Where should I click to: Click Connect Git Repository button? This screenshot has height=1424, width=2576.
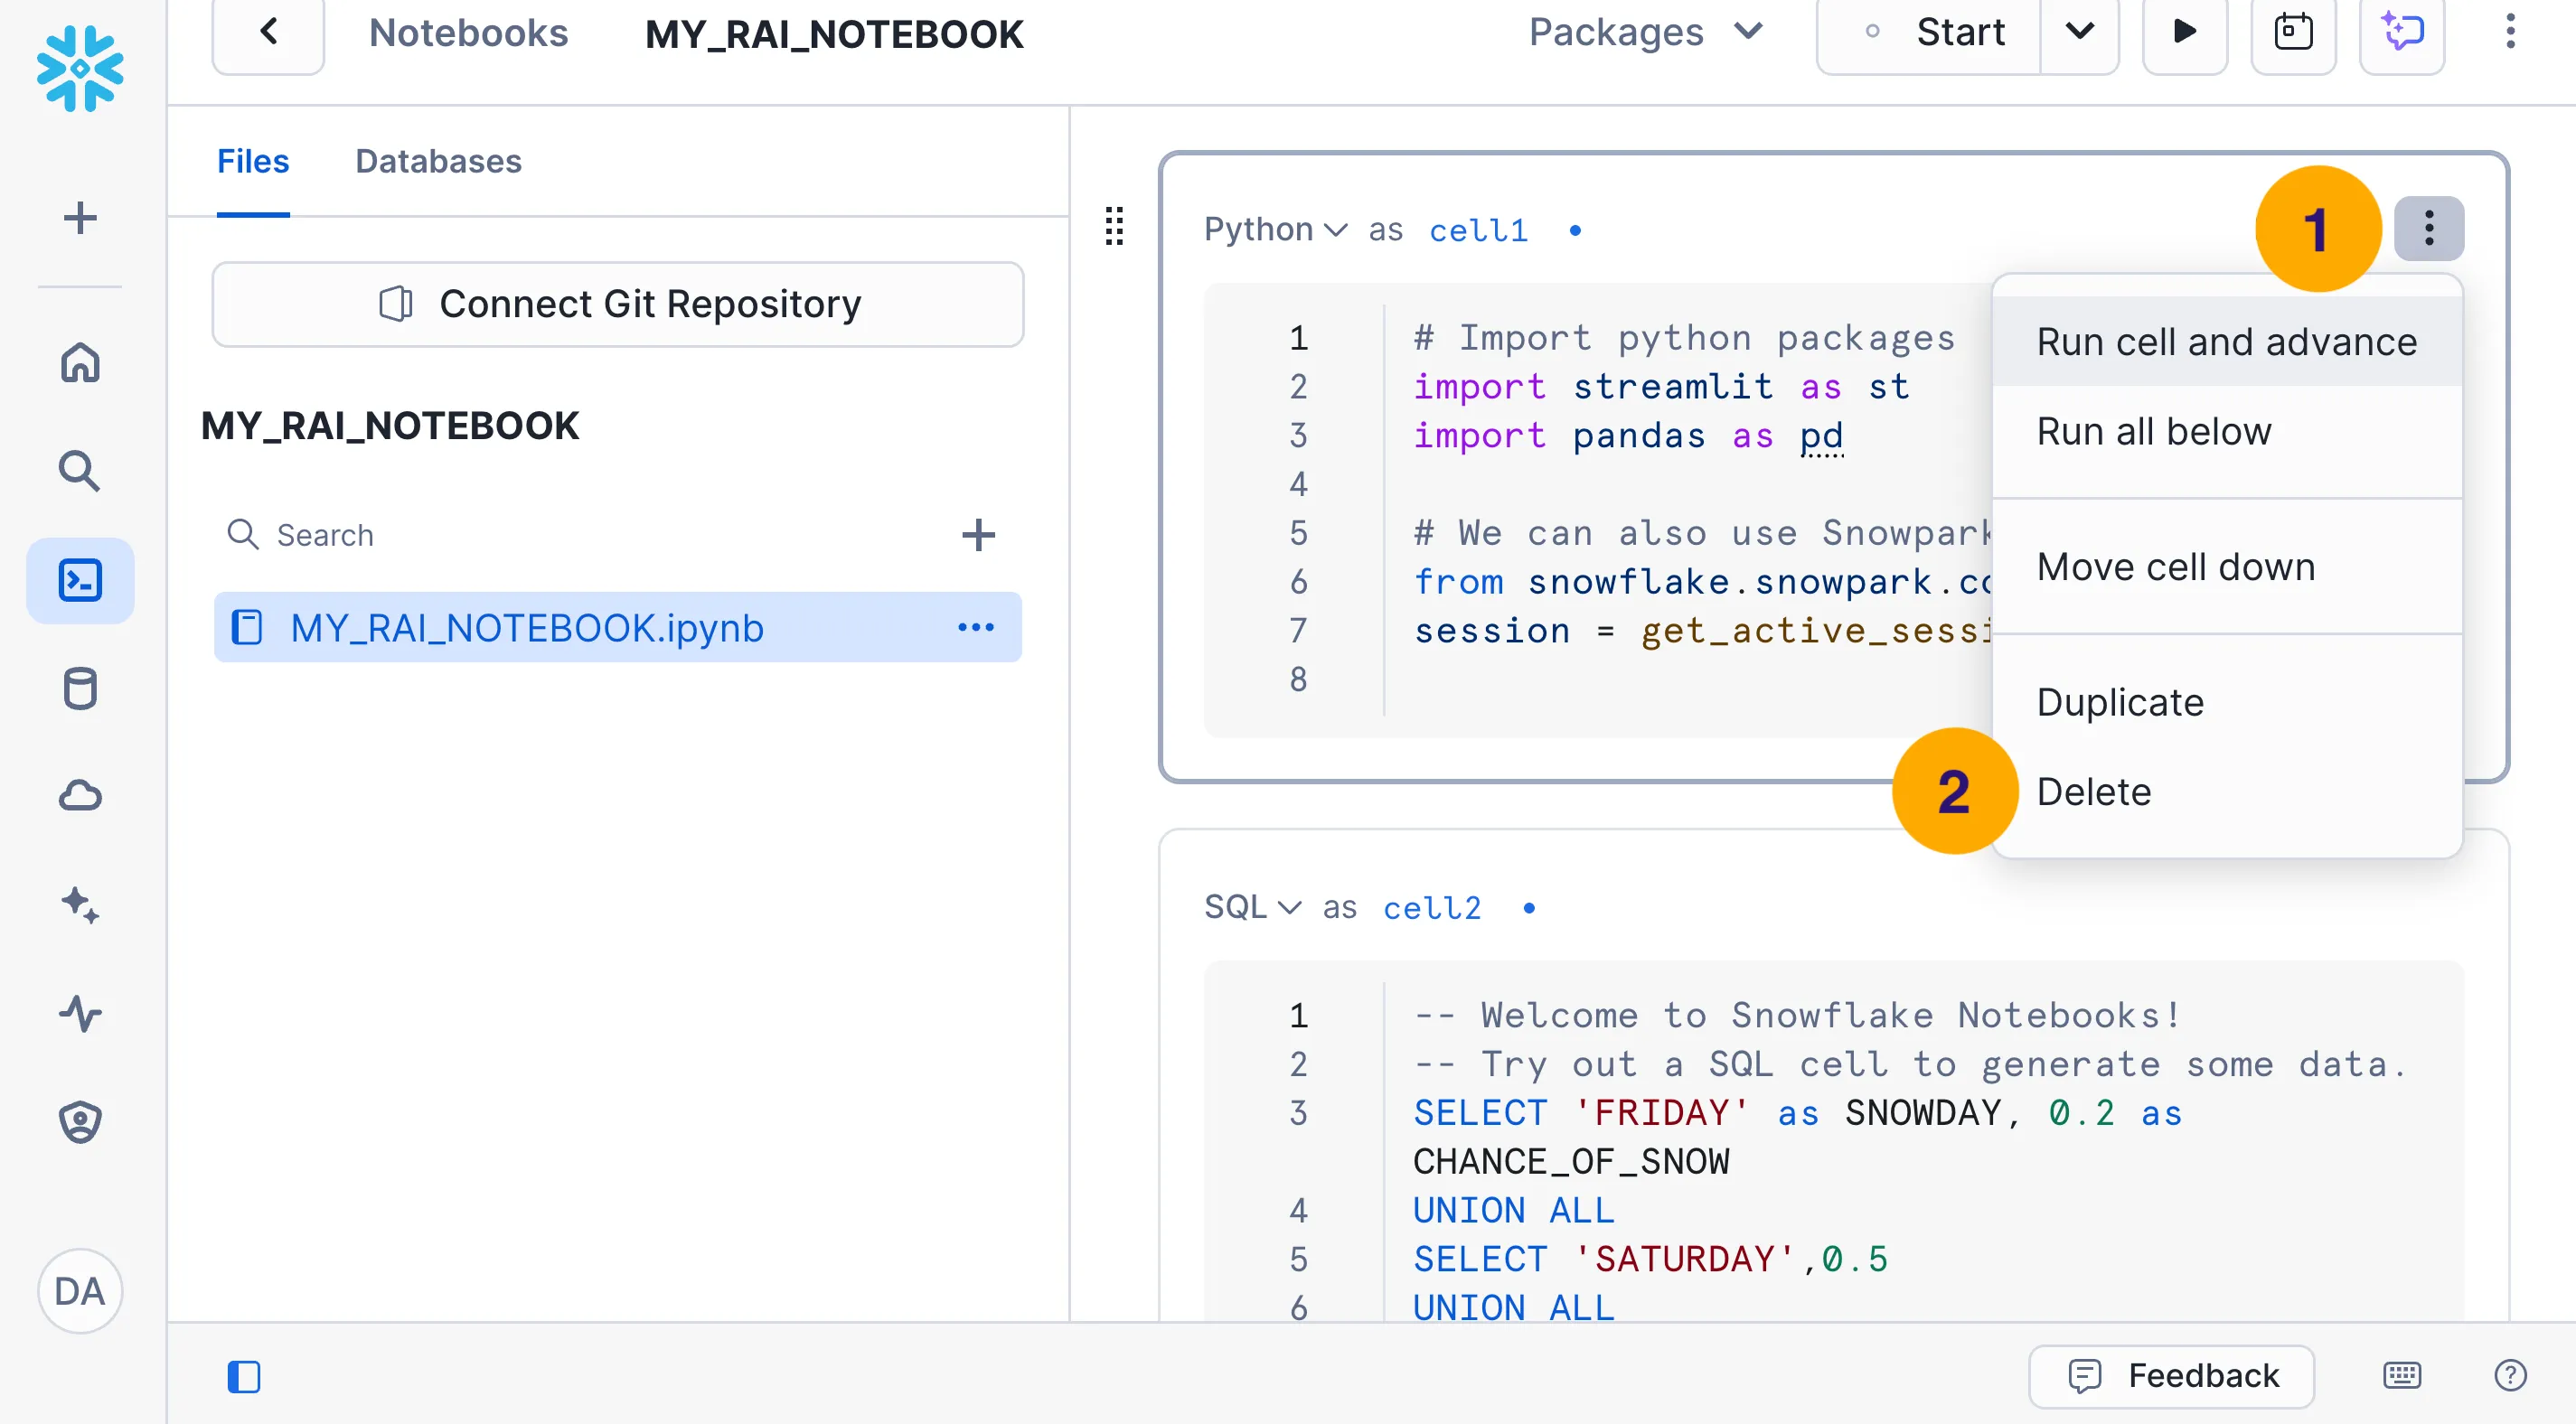pyautogui.click(x=618, y=304)
